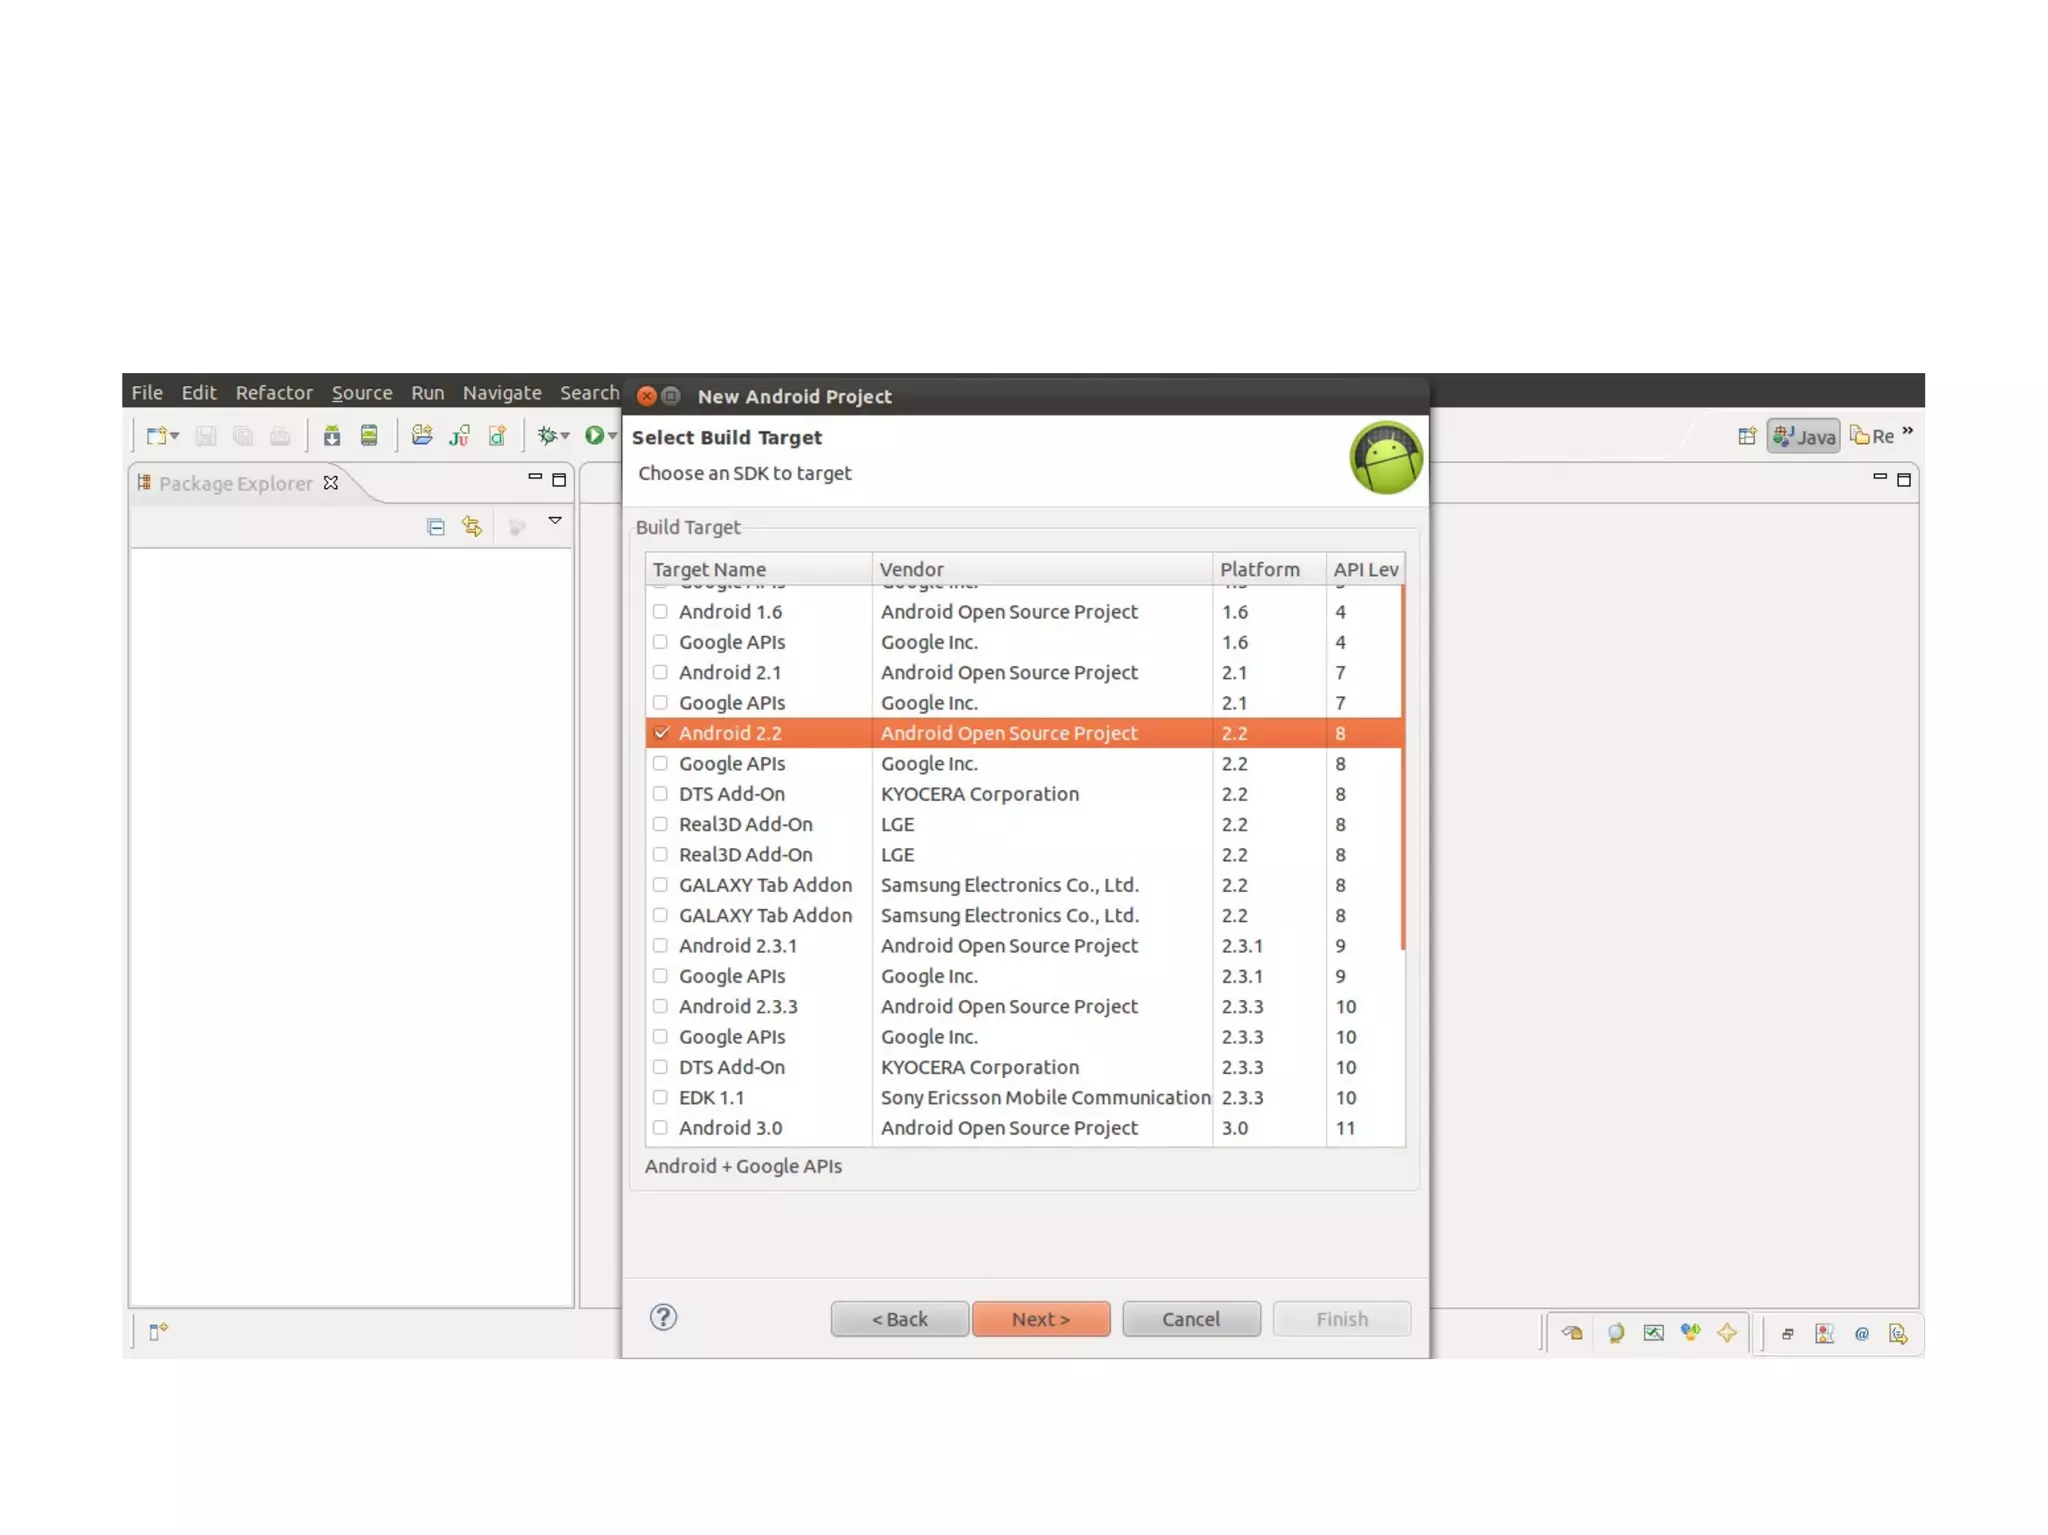Open the Android Virtual Device Manager icon
The width and height of the screenshot is (2048, 1535).
[369, 436]
